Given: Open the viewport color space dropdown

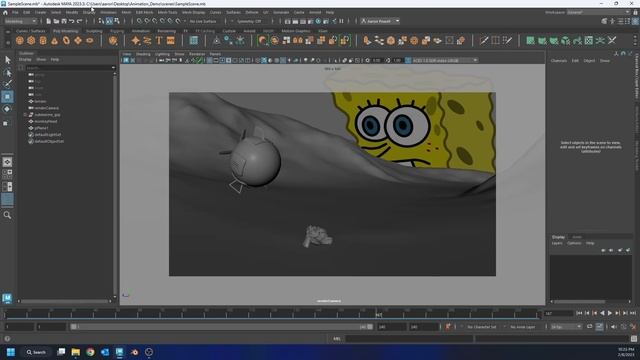Looking at the screenshot, I should coord(445,60).
